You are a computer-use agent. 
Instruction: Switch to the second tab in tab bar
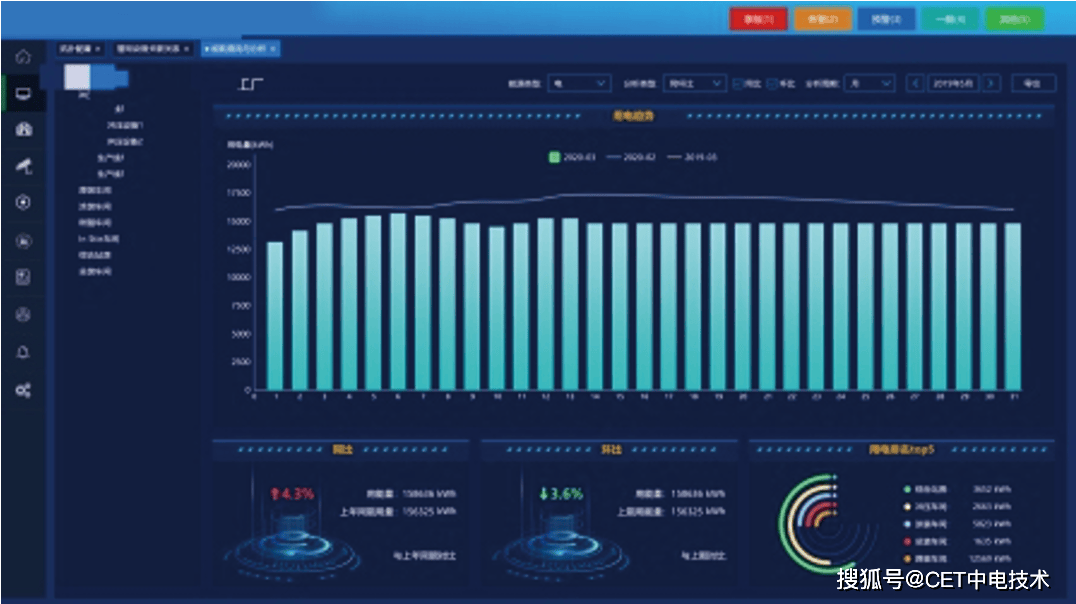149,48
